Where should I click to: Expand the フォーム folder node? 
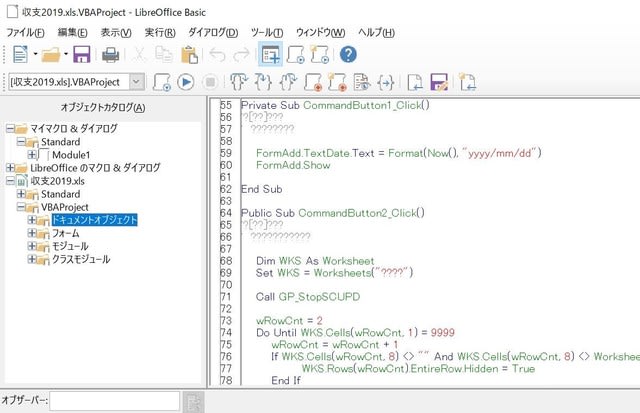[32, 233]
